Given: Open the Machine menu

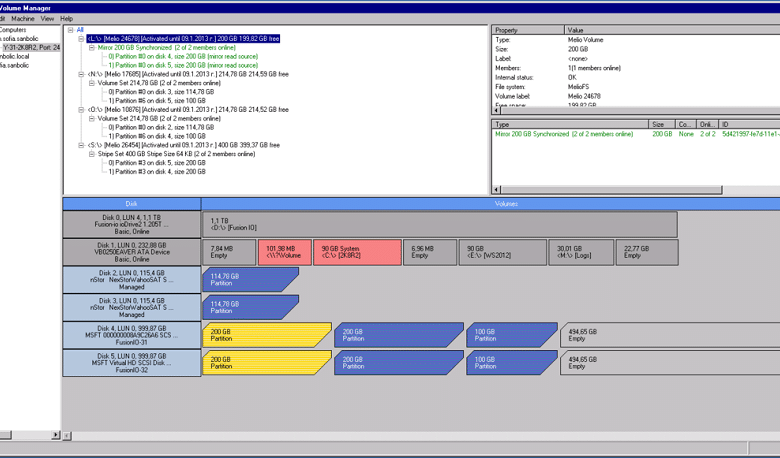Looking at the screenshot, I should pos(23,18).
